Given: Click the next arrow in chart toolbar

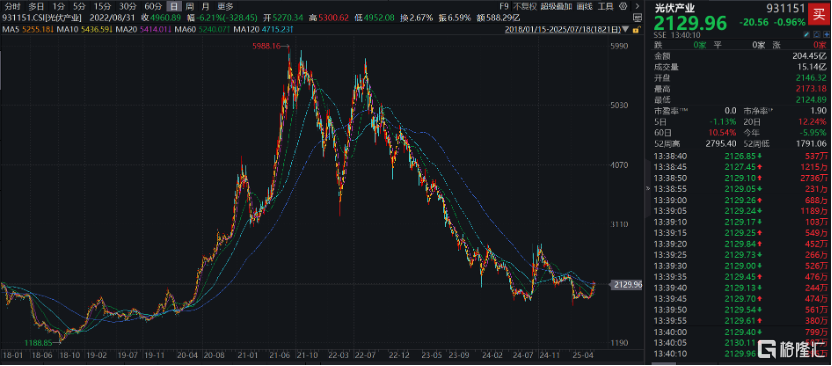Looking at the screenshot, I should pos(637,6).
